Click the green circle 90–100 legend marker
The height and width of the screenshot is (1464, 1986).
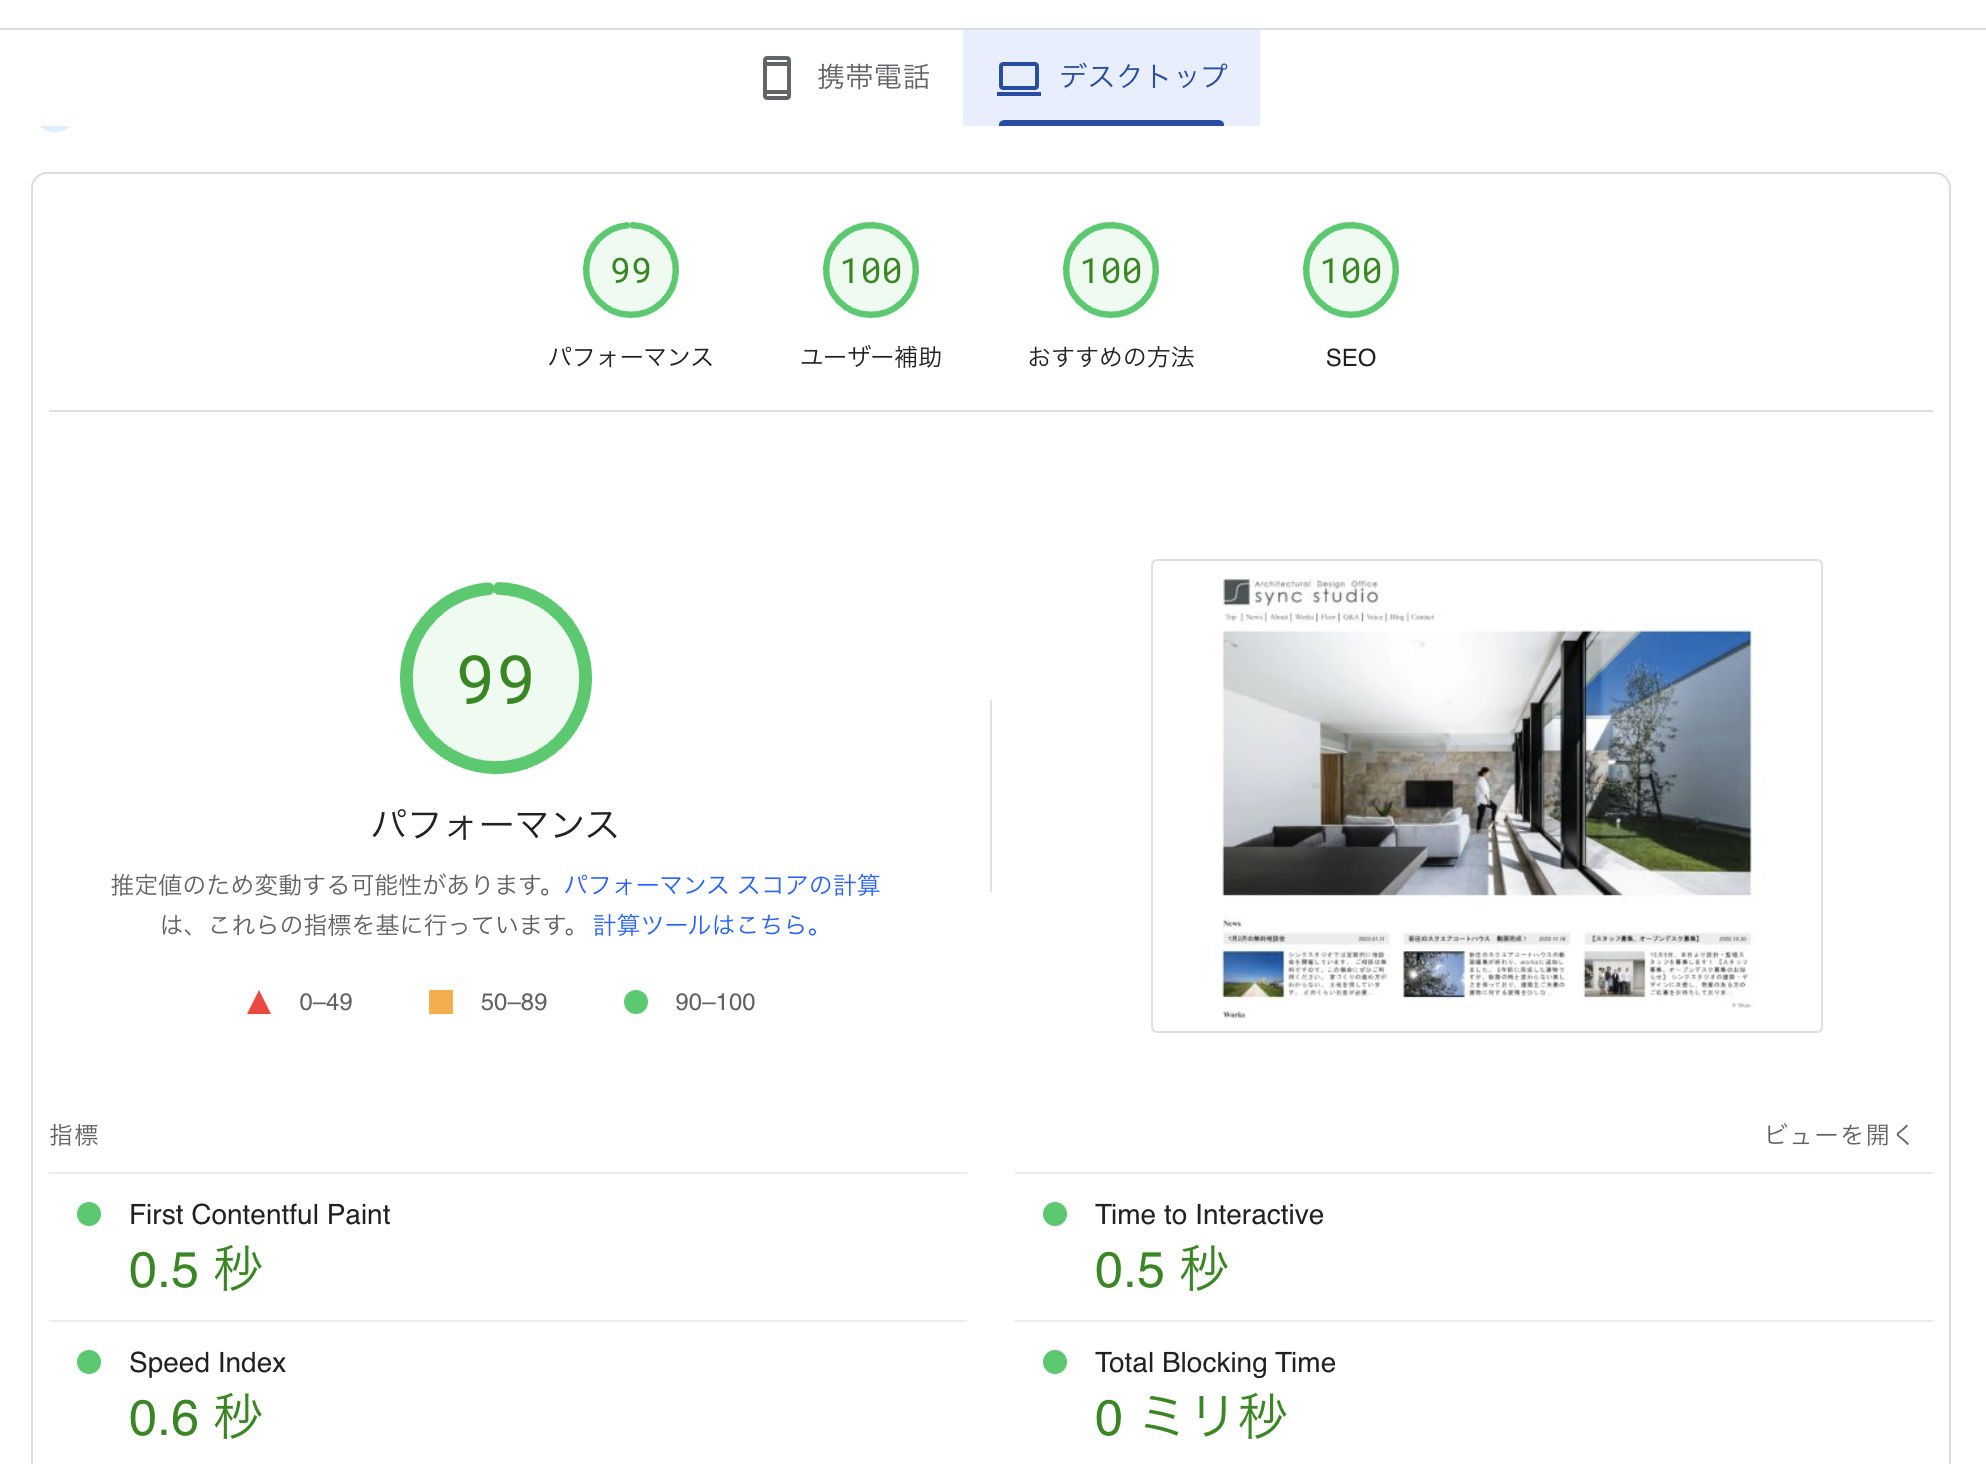[x=636, y=1002]
